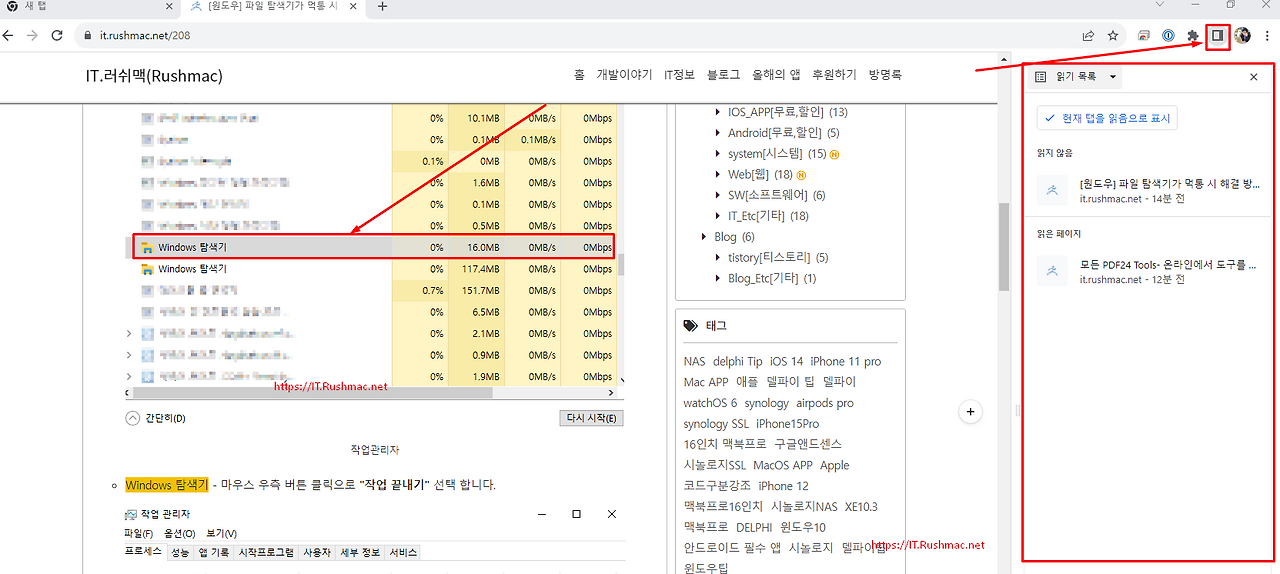Image resolution: width=1280 pixels, height=574 pixels.
Task: Click 현재 탭을 읽음으로 표시 button
Action: click(1107, 118)
